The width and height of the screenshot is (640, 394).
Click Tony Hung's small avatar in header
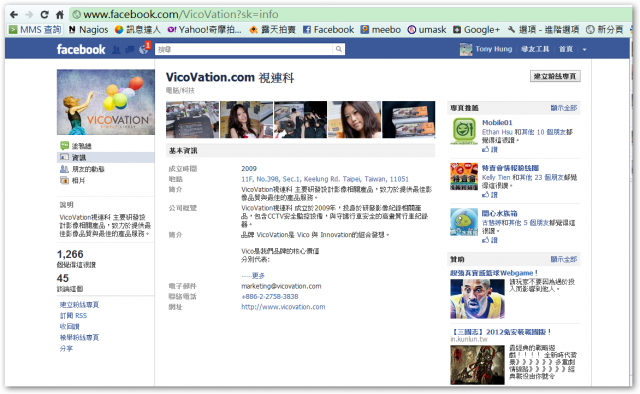click(466, 49)
